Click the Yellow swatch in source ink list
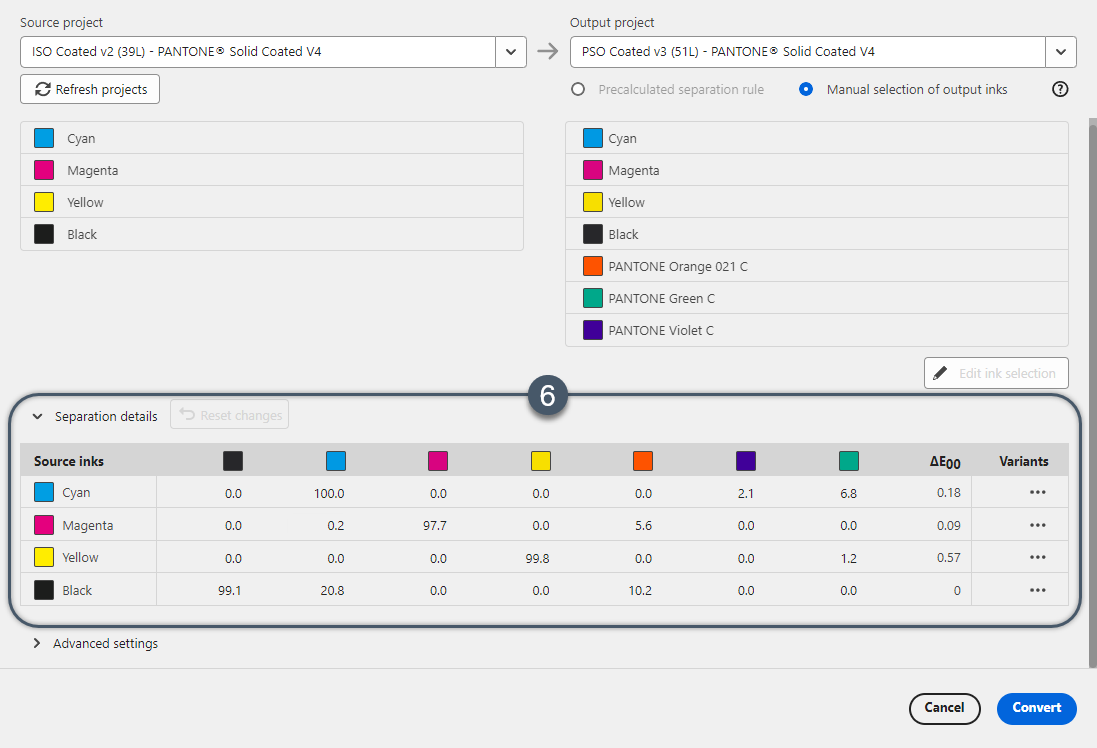Viewport: 1097px width, 748px height. click(x=44, y=202)
